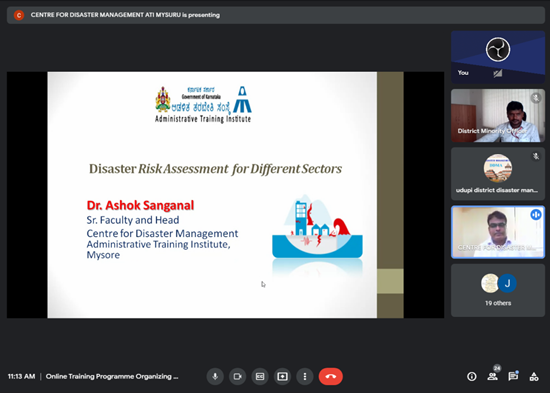Click the 'J' avatar in others tile
Viewport: 550px width, 393px height.
(507, 283)
